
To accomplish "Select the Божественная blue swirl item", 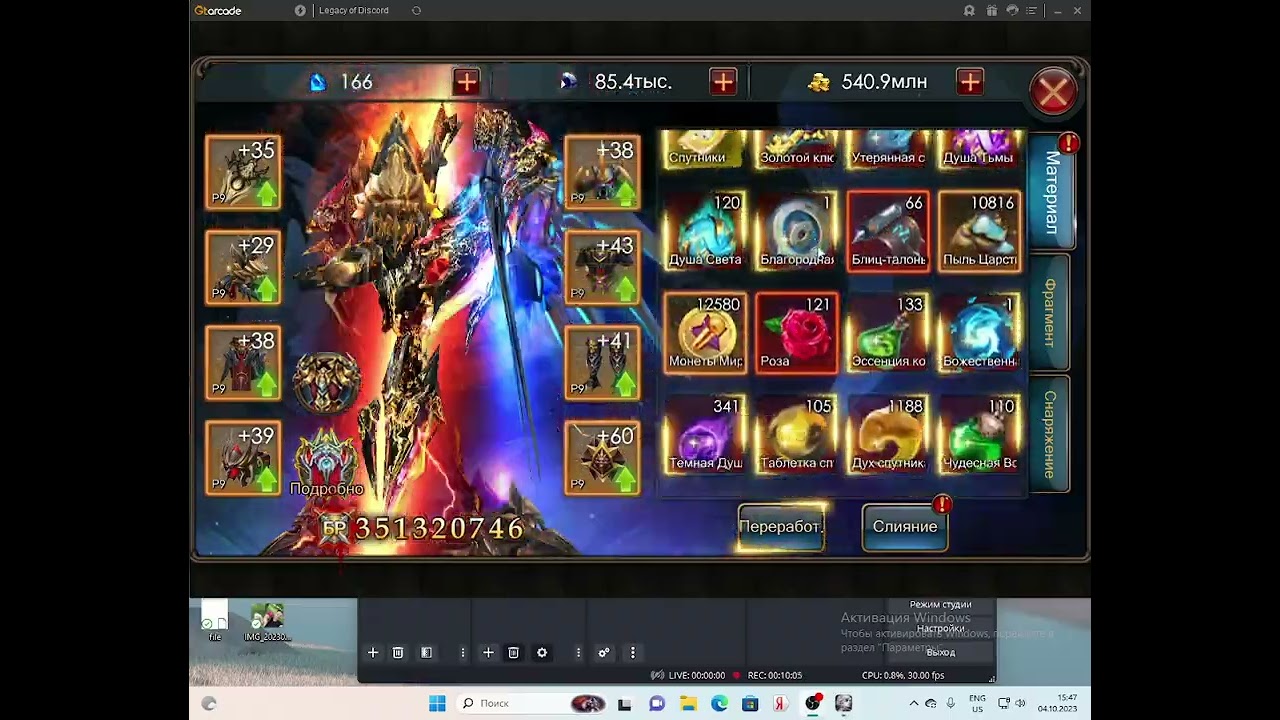I will pos(980,333).
